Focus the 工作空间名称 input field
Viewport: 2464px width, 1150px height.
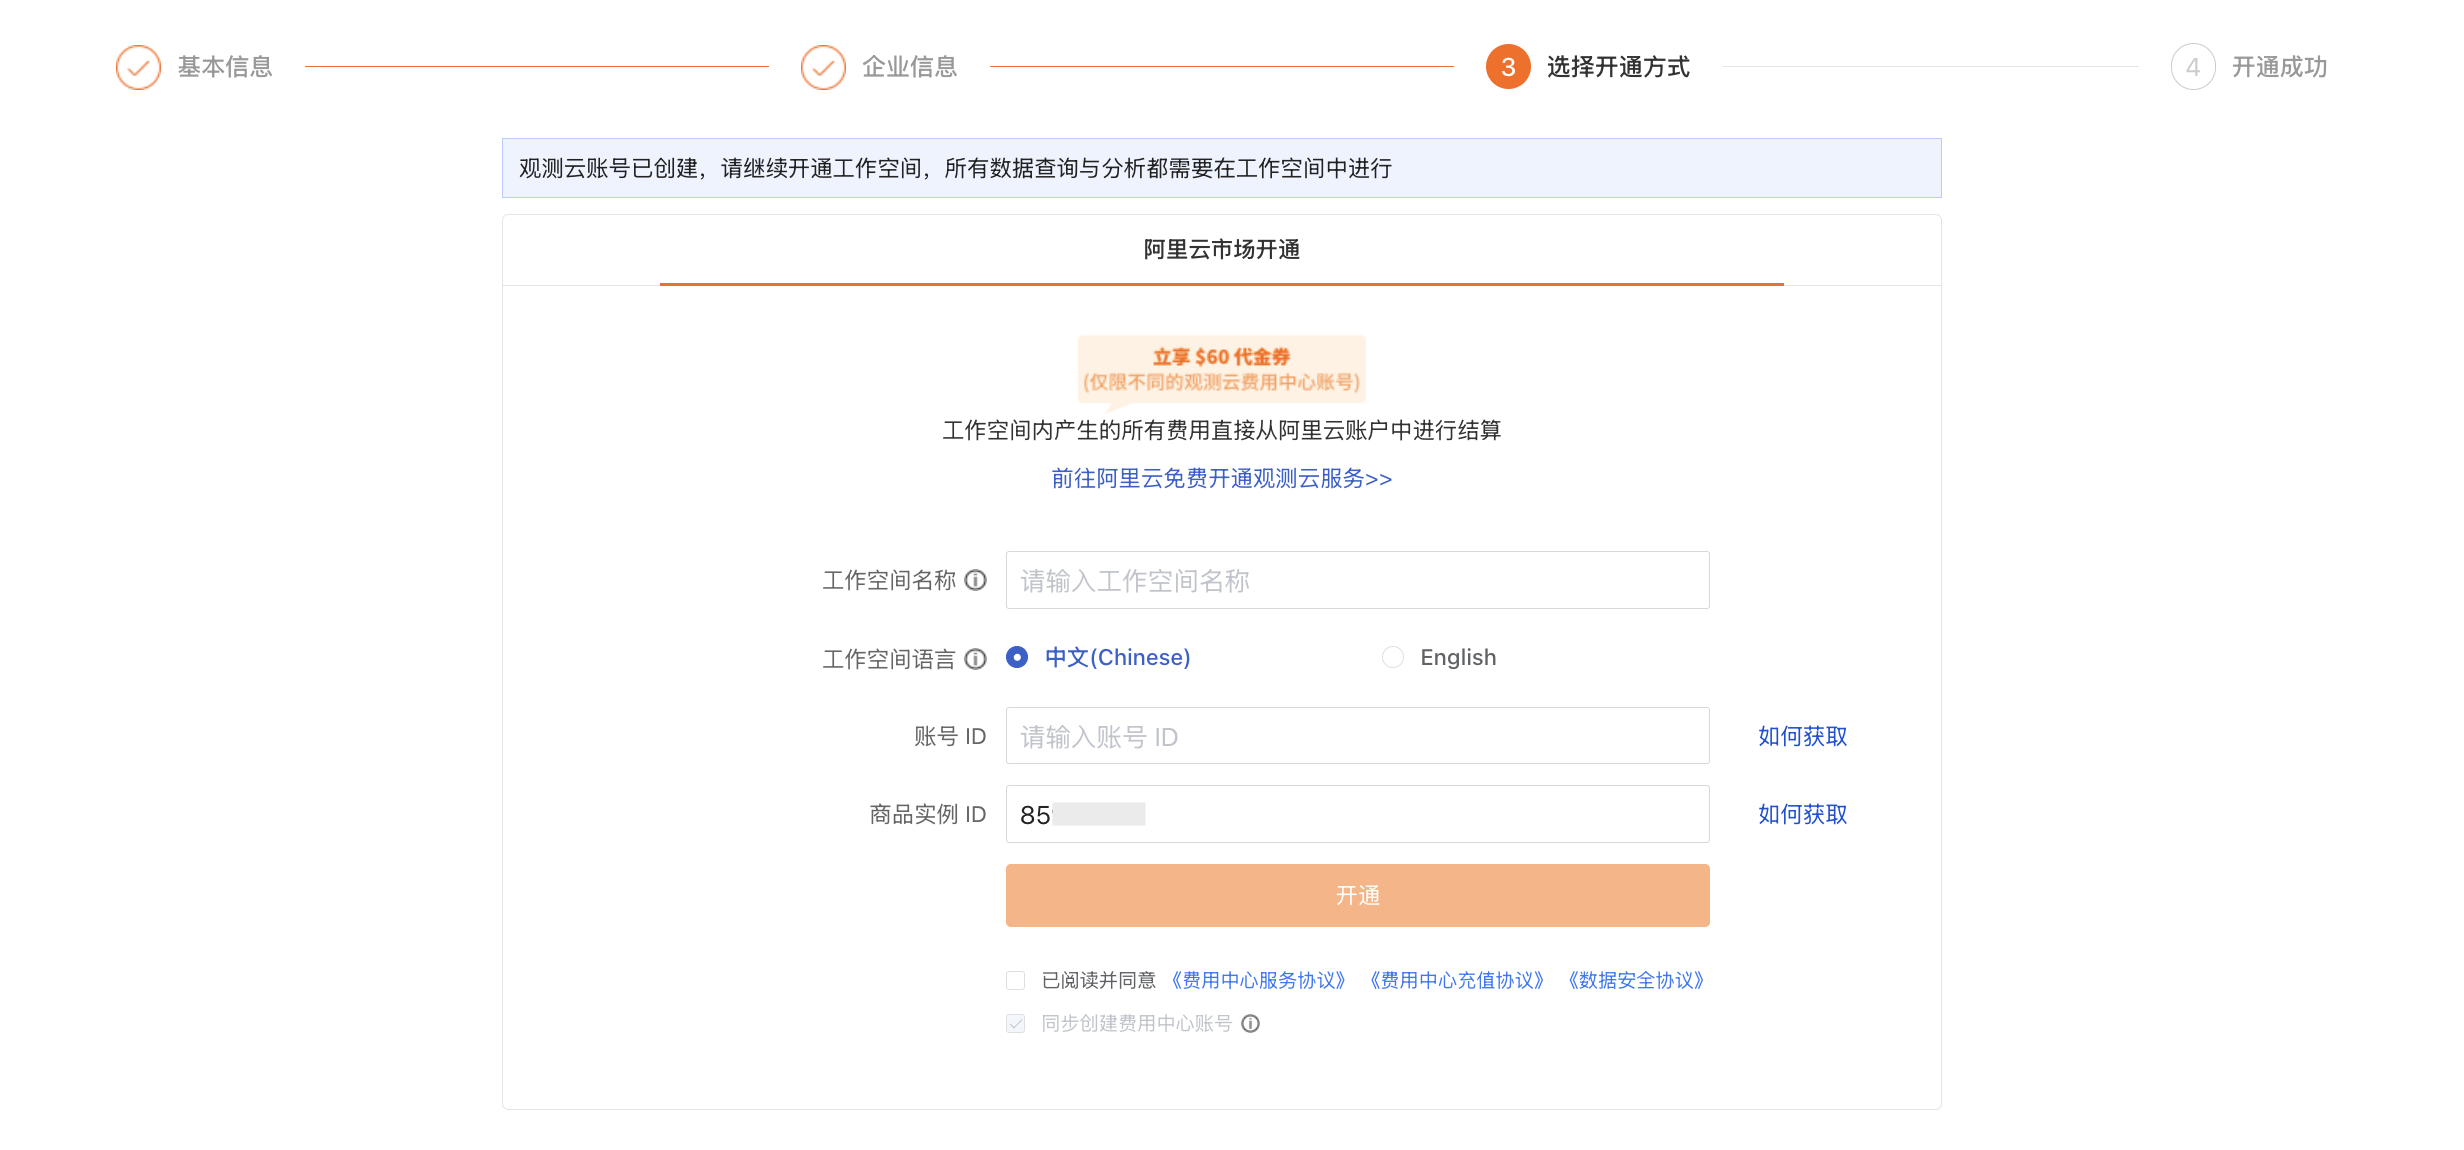1358,580
